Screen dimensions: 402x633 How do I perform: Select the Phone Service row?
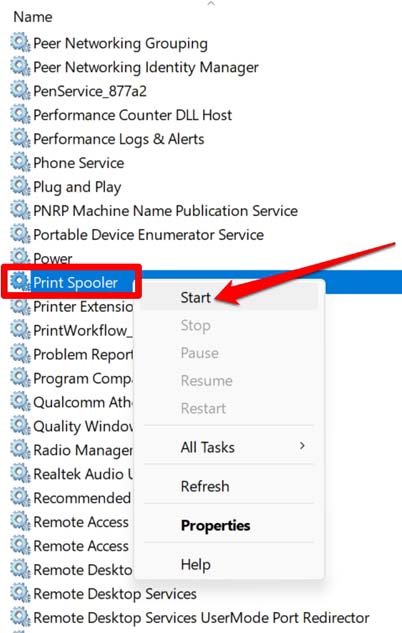79,163
